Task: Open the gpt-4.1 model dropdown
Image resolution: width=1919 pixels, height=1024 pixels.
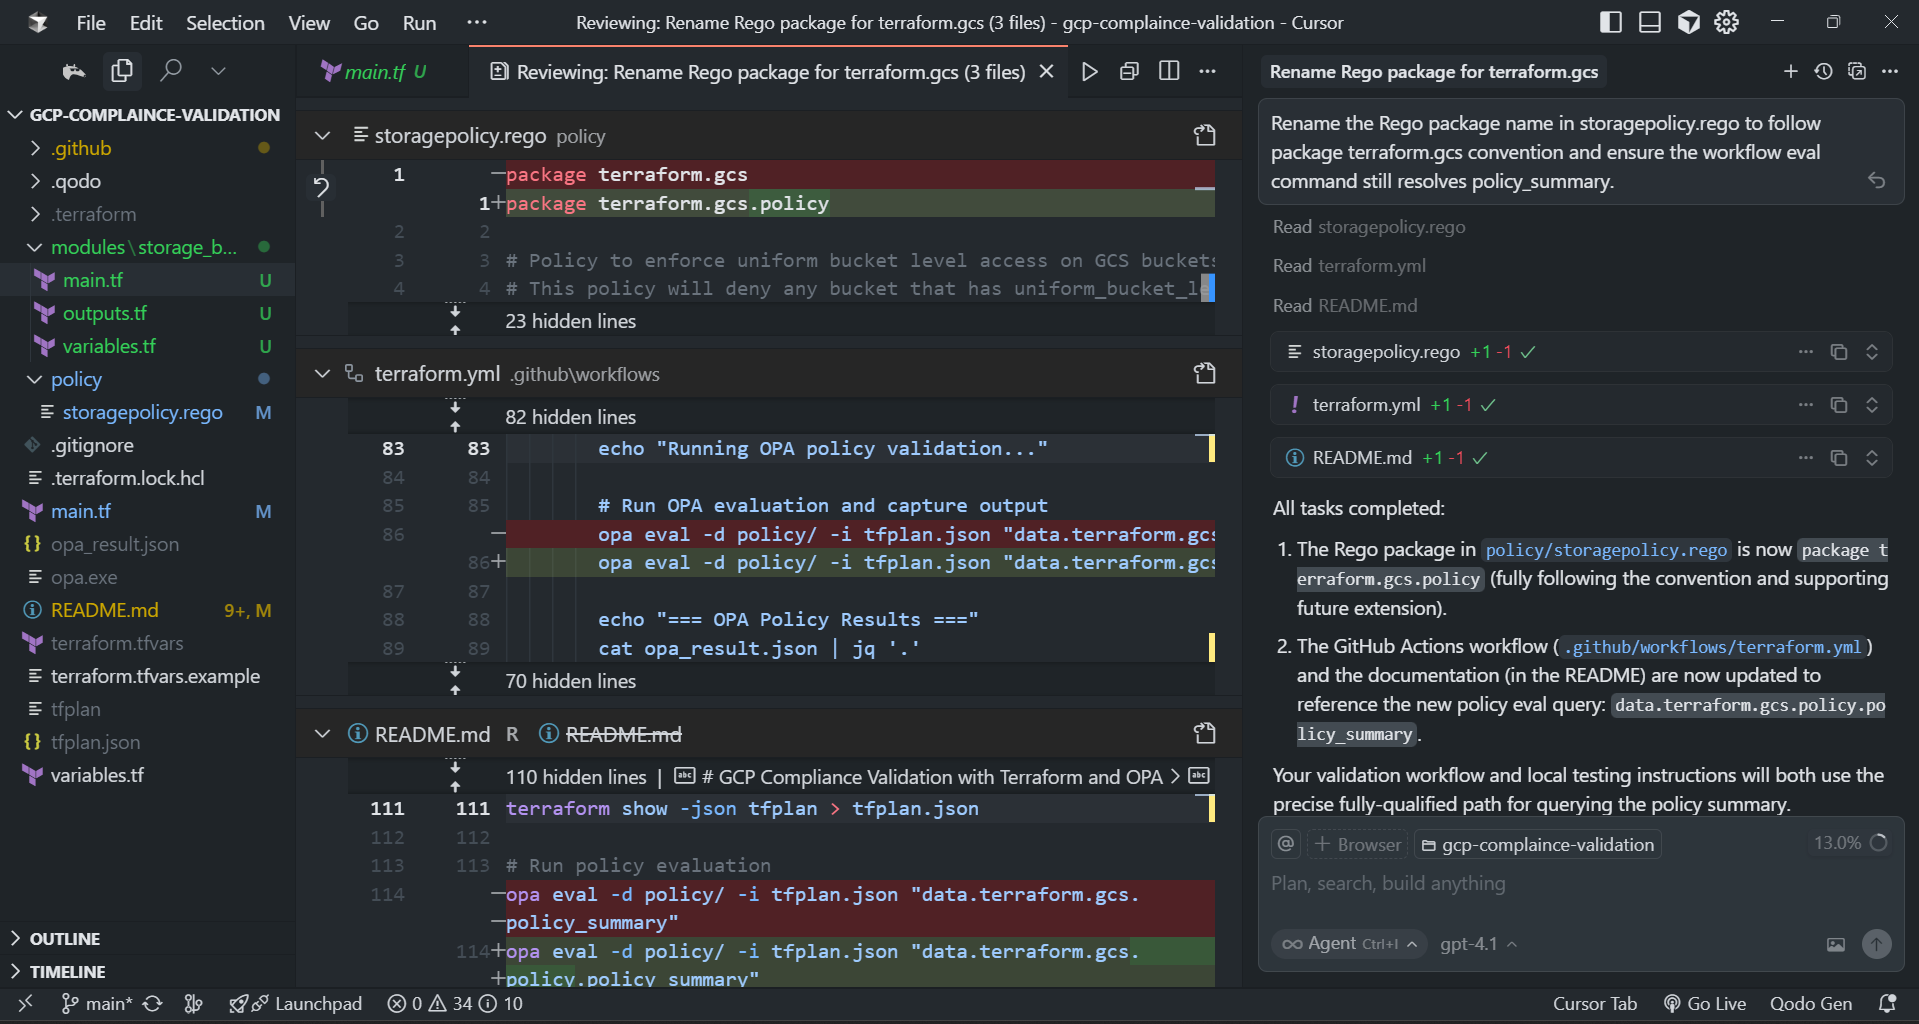Action: pyautogui.click(x=1479, y=944)
